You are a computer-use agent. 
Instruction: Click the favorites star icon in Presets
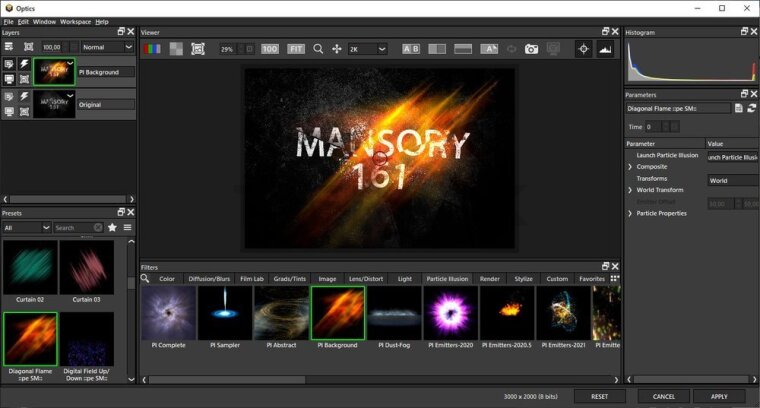pyautogui.click(x=112, y=228)
